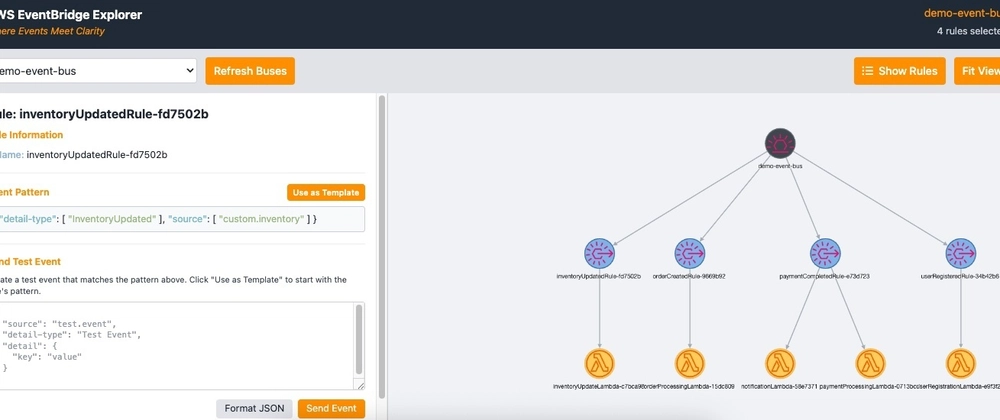Click the Show Rules button
The height and width of the screenshot is (420, 1000).
point(898,71)
